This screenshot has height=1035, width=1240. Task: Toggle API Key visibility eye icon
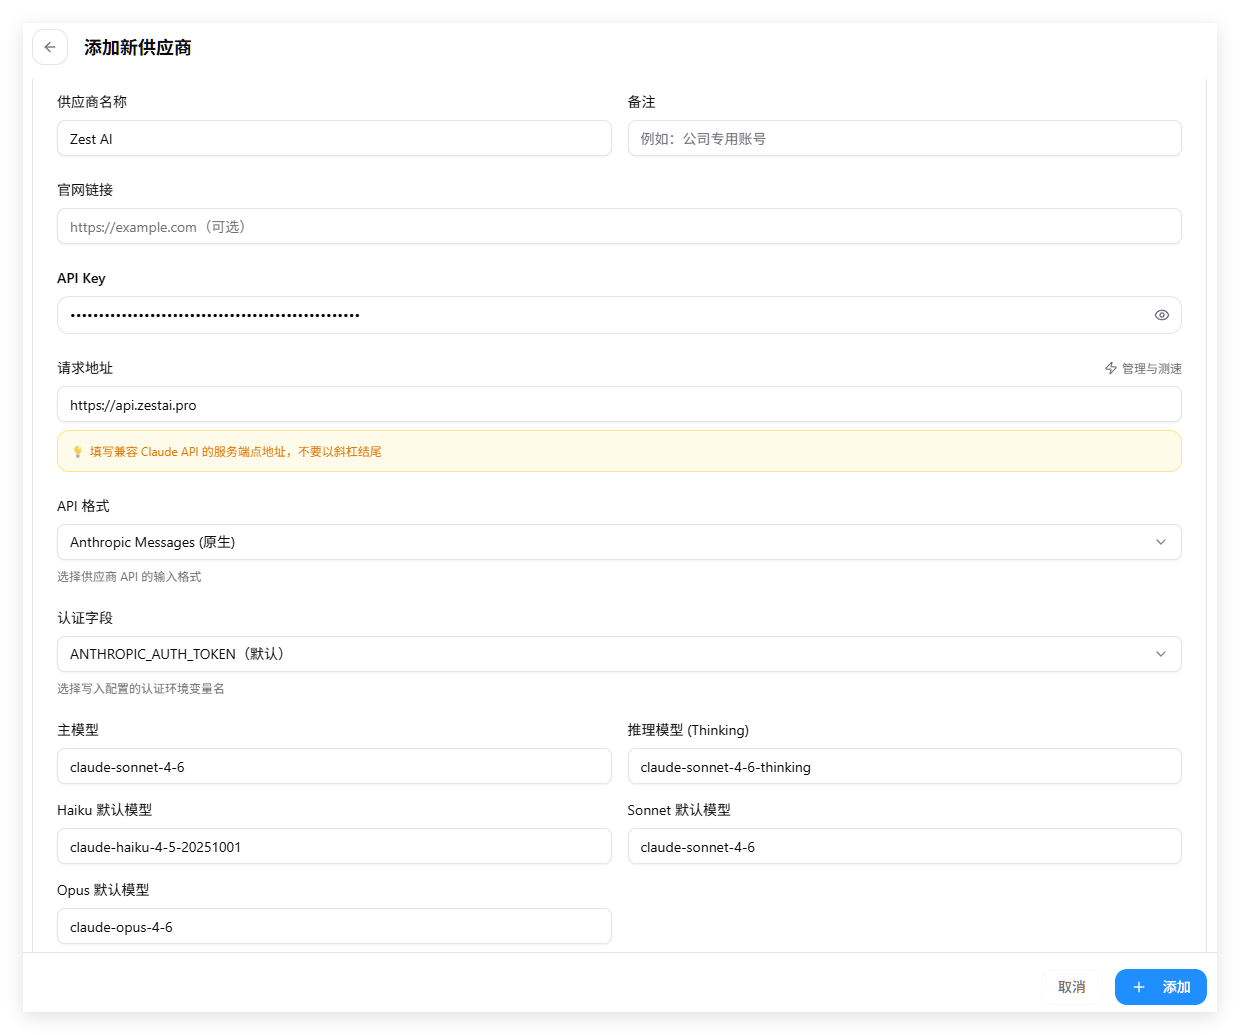[1161, 315]
